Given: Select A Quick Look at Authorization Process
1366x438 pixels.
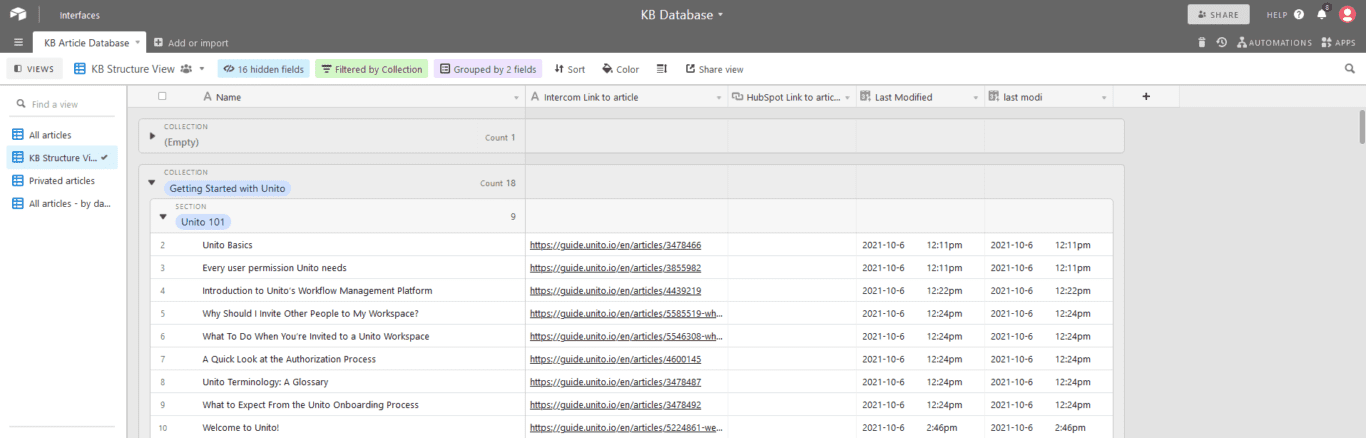Looking at the screenshot, I should coord(289,359).
